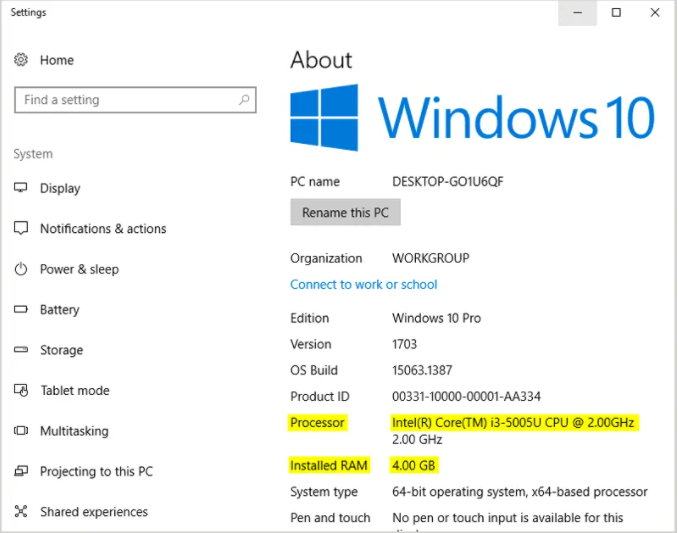678x533 pixels.
Task: Click the Windows 10 logo image
Action: (472, 117)
